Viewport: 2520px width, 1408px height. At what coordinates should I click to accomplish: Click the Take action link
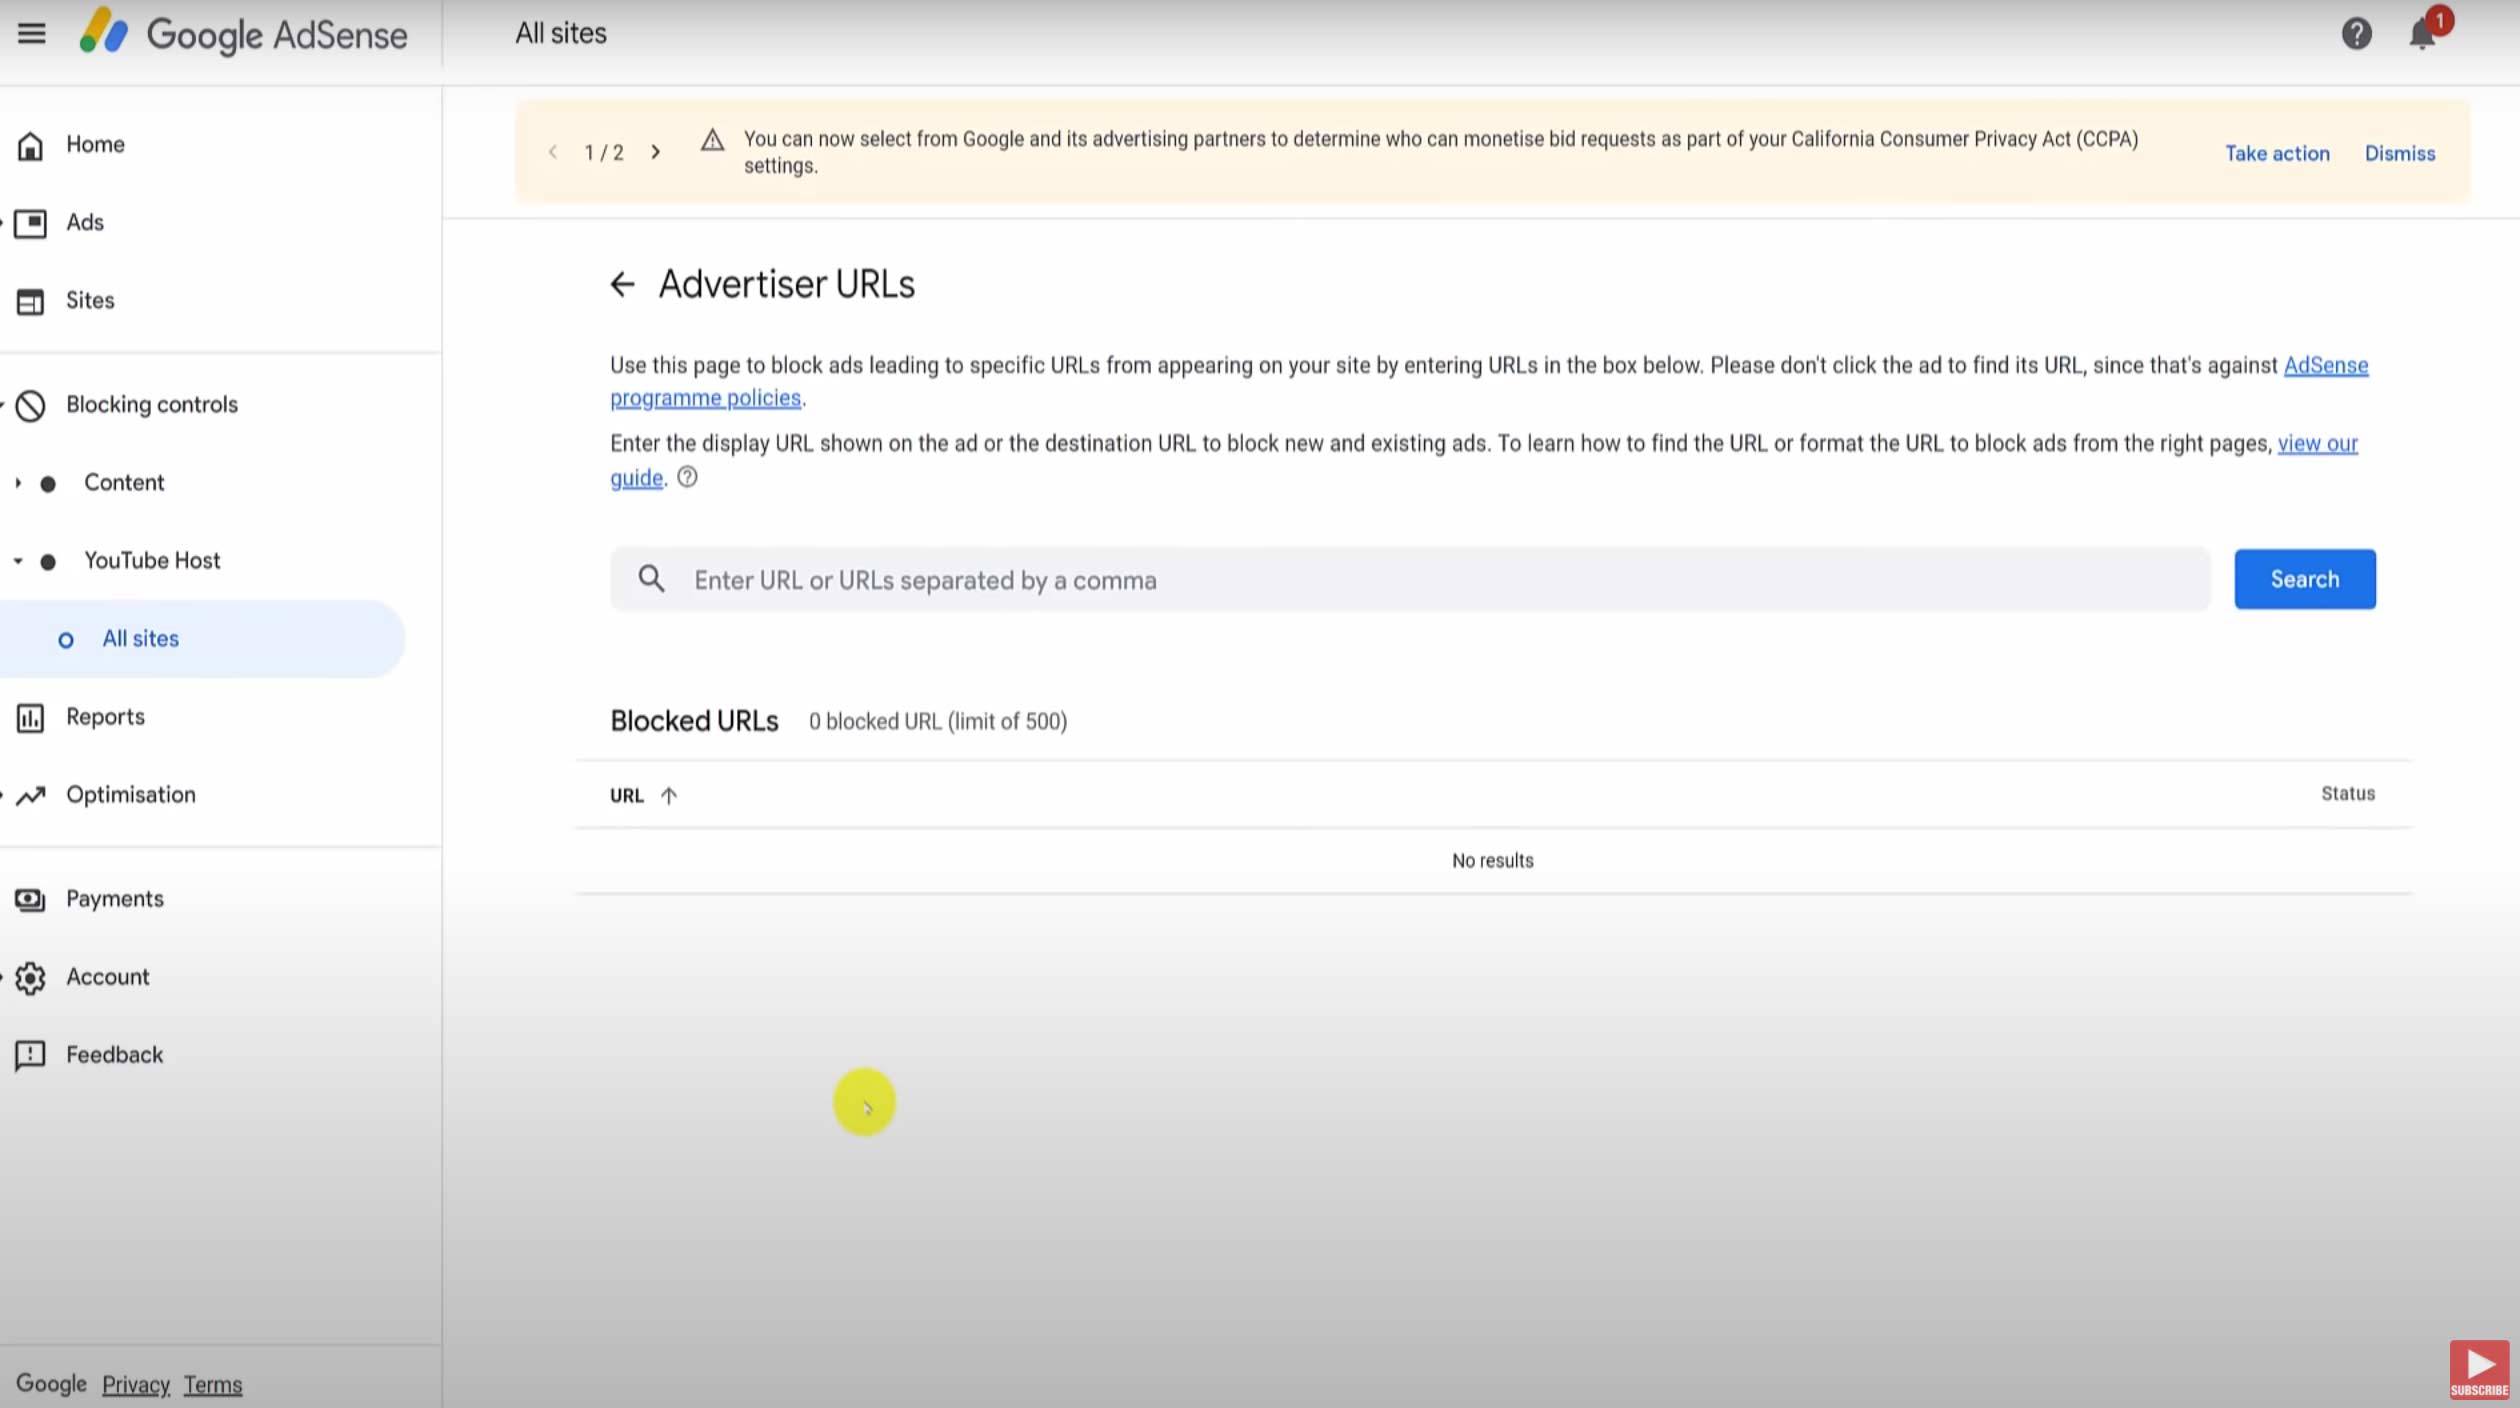point(2276,154)
